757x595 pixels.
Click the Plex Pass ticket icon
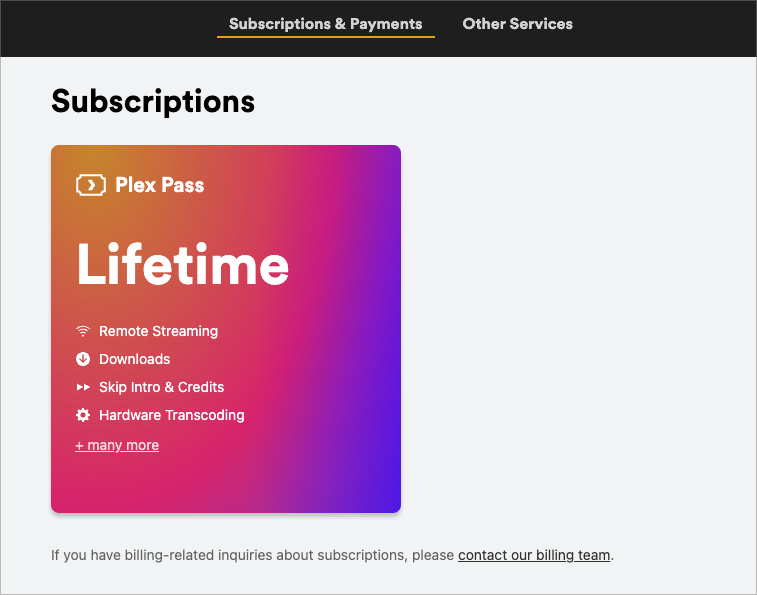point(91,185)
